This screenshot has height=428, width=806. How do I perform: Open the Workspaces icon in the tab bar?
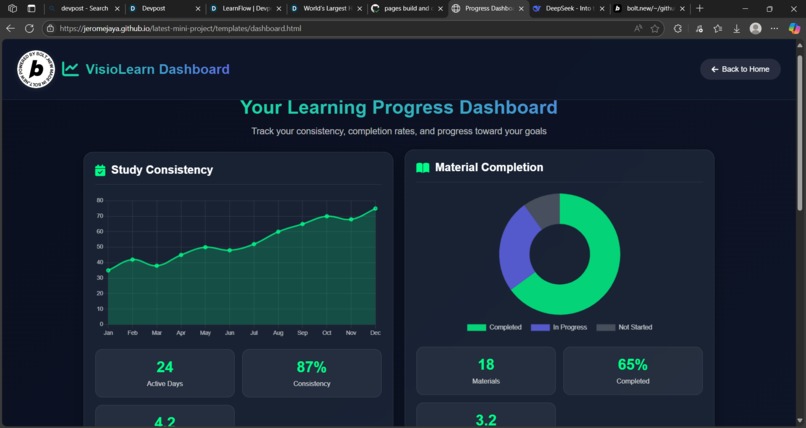coord(12,8)
